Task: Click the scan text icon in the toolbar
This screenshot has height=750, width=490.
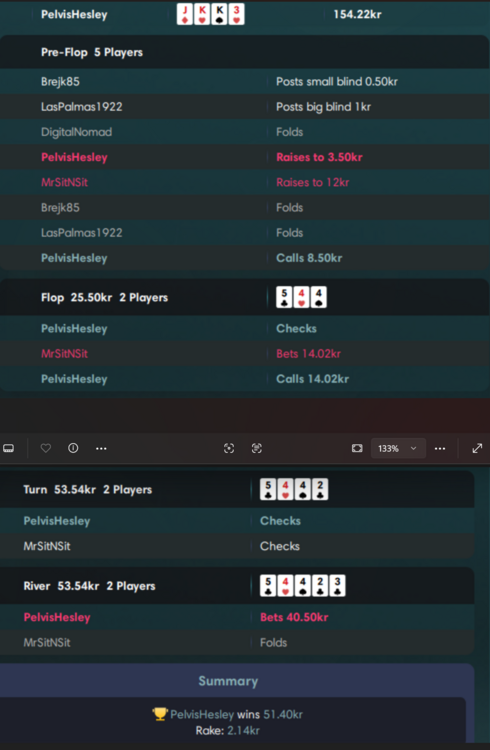Action: [x=256, y=448]
